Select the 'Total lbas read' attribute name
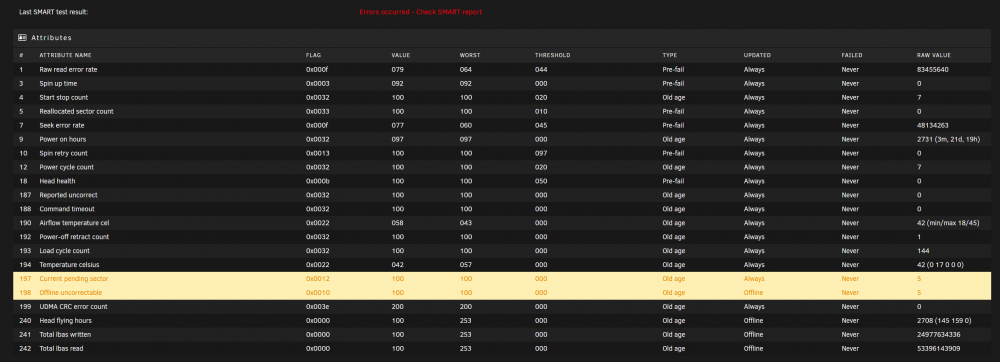Image resolution: width=1000 pixels, height=362 pixels. click(x=61, y=349)
